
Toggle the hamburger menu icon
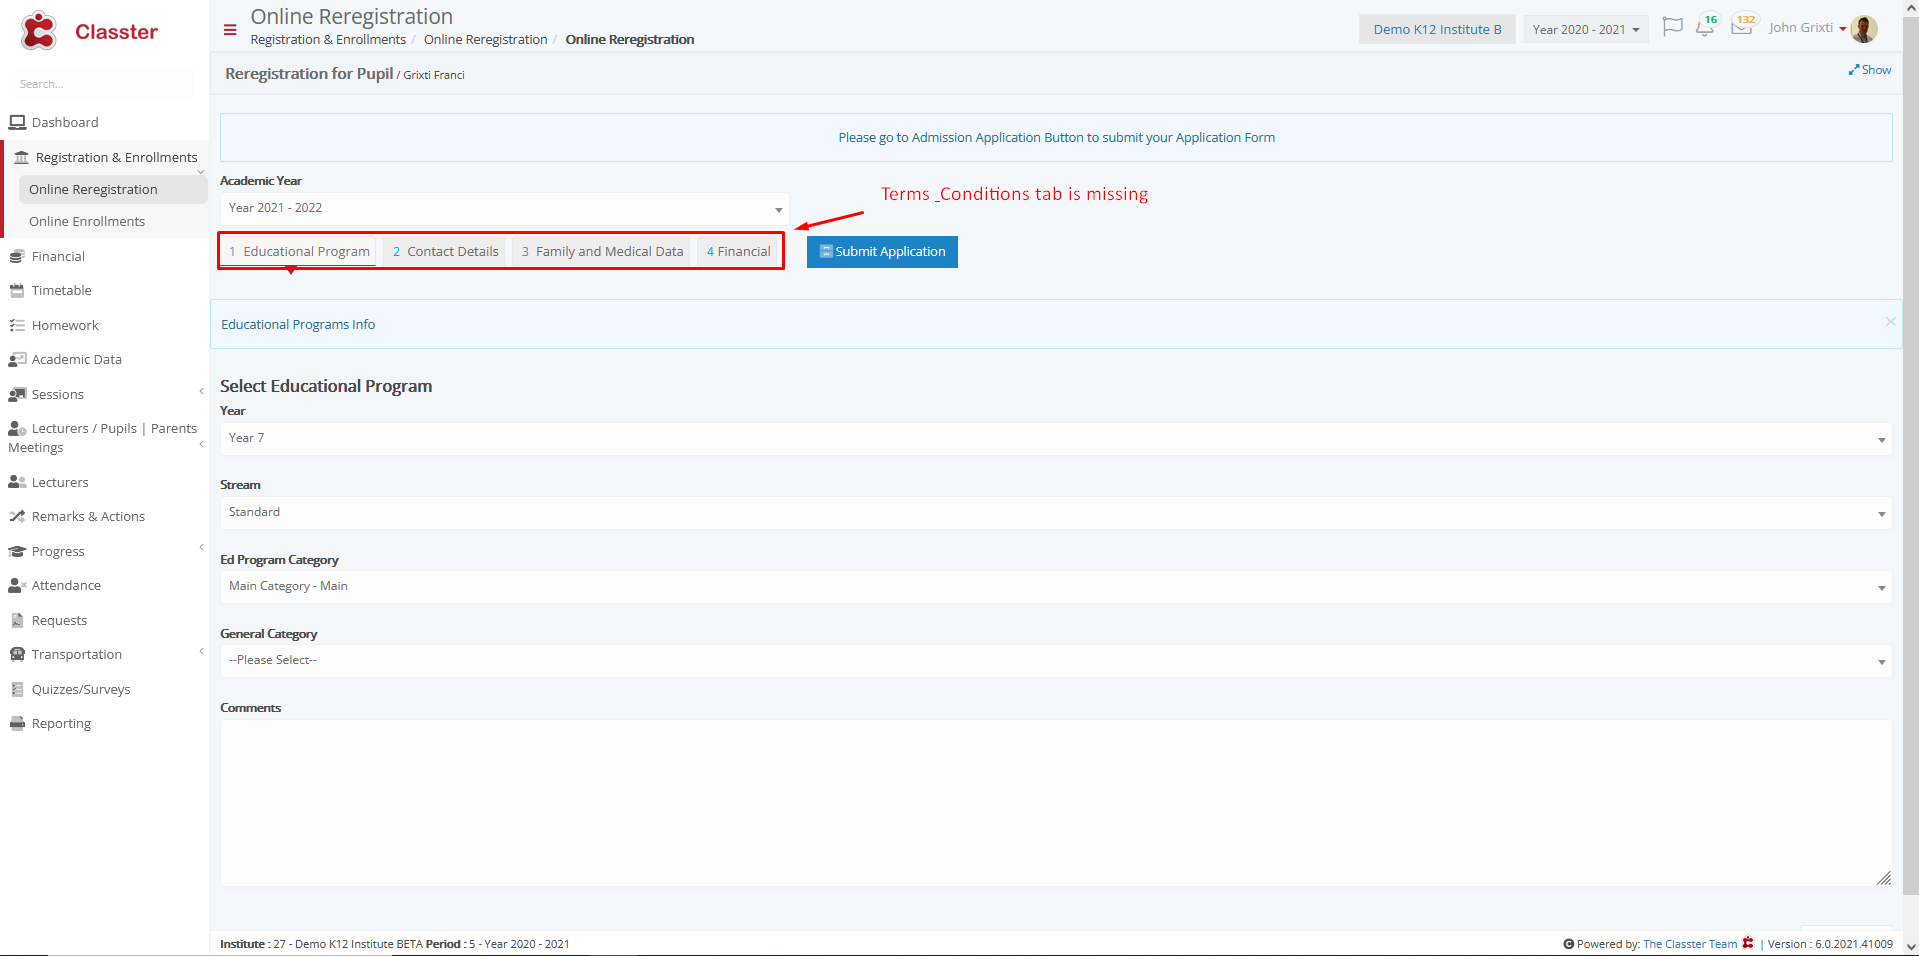[x=230, y=30]
